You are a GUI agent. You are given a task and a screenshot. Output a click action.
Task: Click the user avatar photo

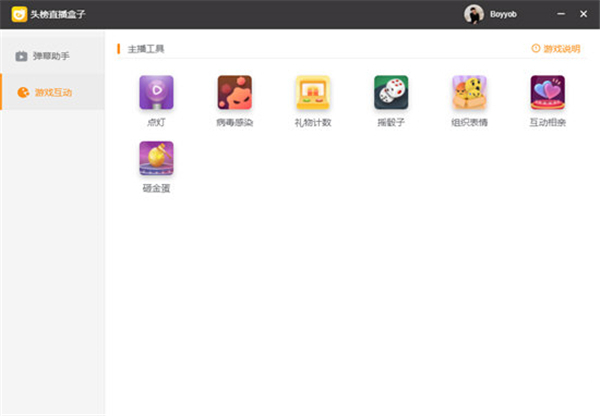(474, 14)
